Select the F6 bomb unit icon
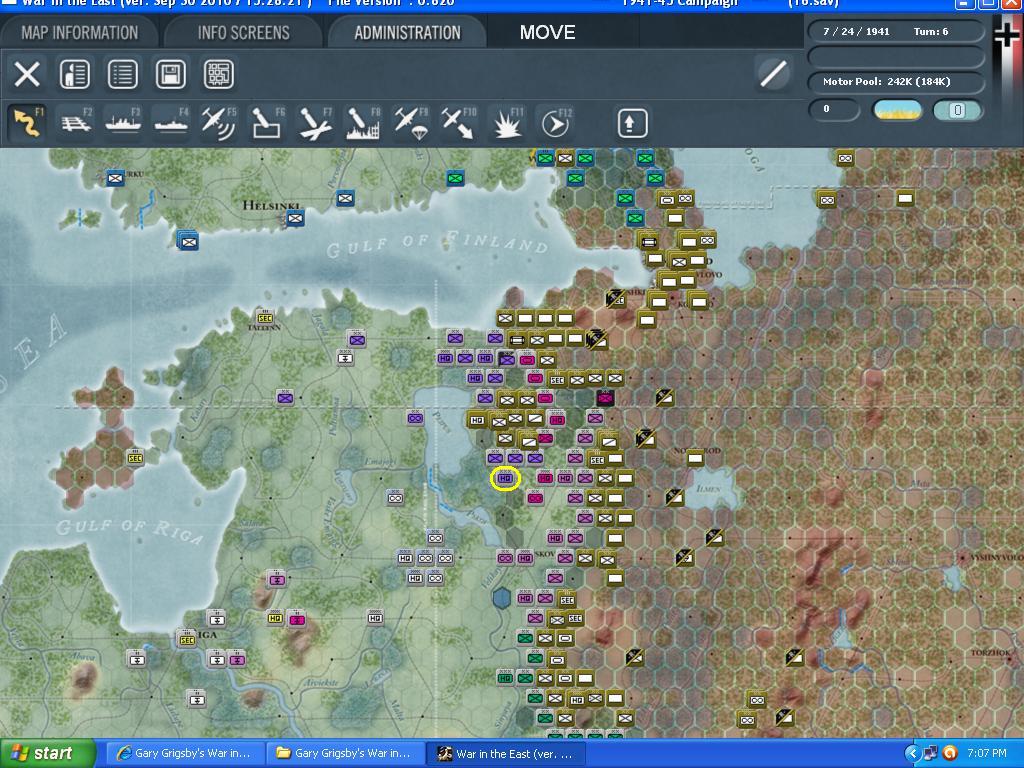 click(x=267, y=122)
